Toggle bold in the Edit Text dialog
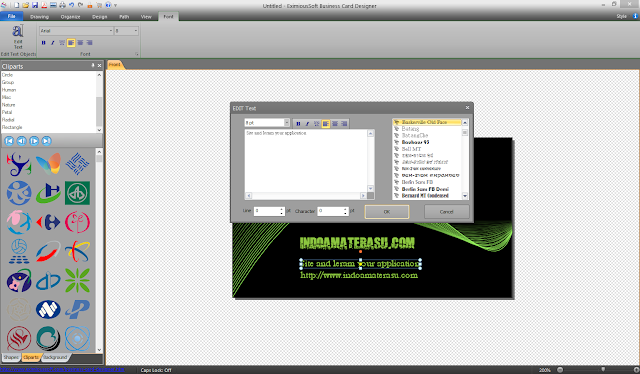640x374 pixels. pyautogui.click(x=298, y=124)
